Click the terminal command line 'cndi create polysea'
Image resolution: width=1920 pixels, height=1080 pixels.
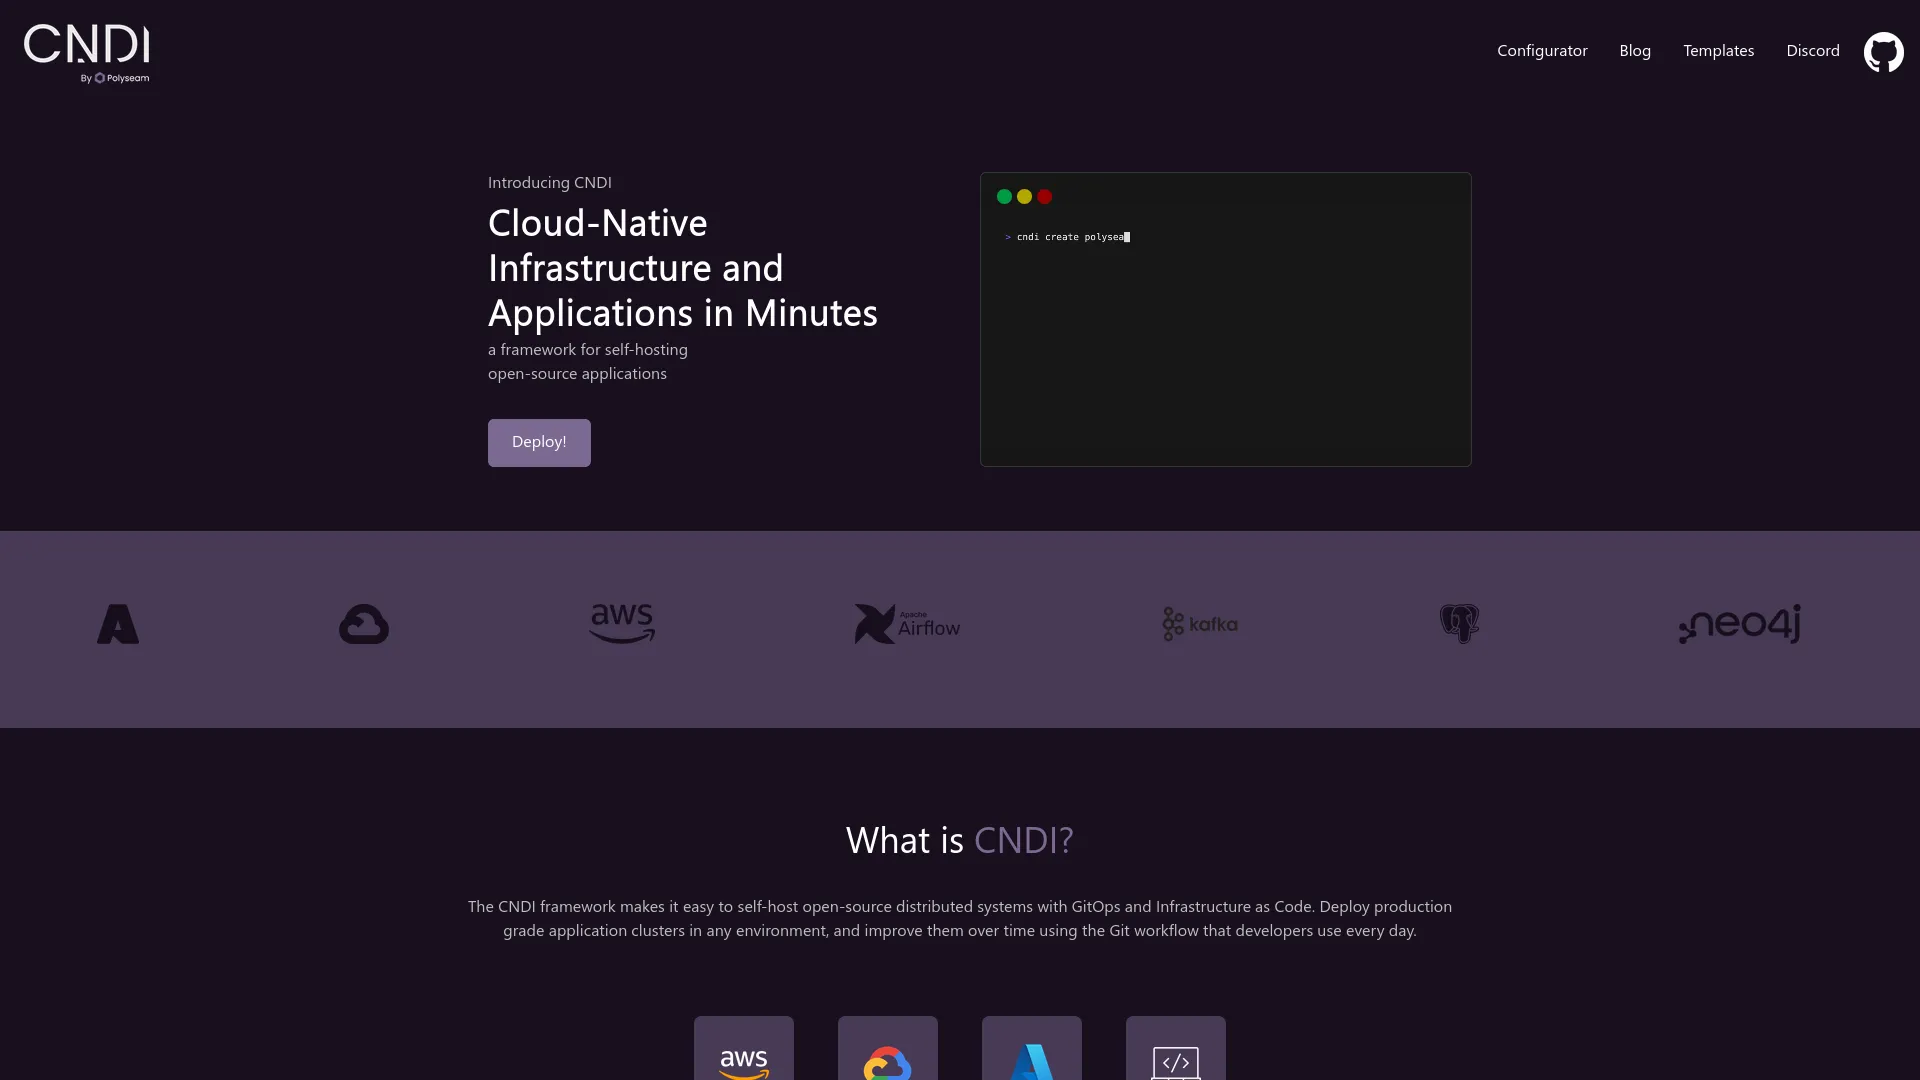pos(1067,237)
